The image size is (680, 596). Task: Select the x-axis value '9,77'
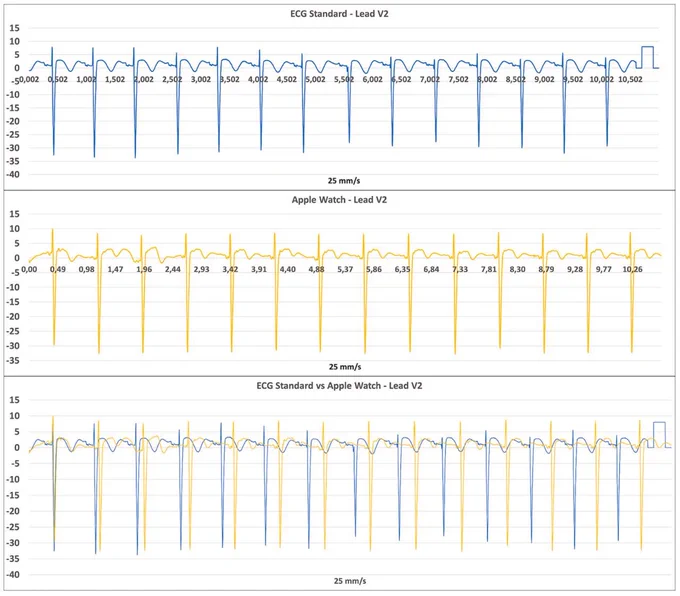(x=604, y=269)
